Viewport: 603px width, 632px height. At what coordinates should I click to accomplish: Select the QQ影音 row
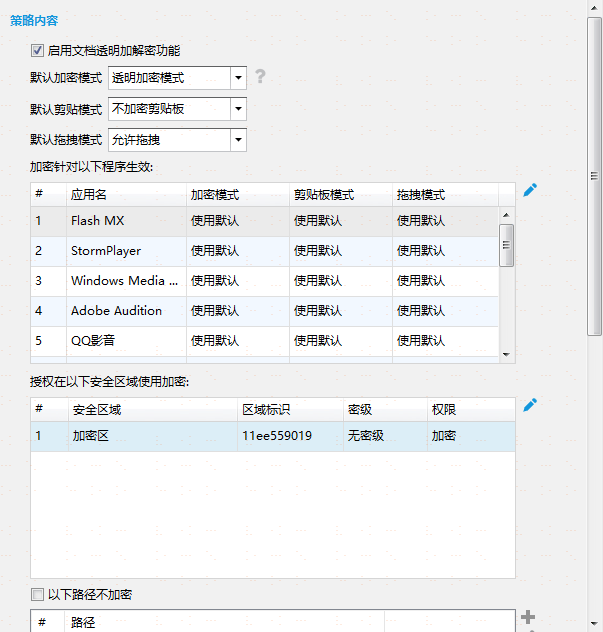(93, 341)
